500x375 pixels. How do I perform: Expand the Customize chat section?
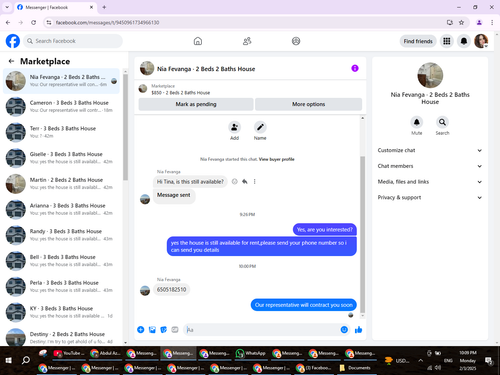430,150
